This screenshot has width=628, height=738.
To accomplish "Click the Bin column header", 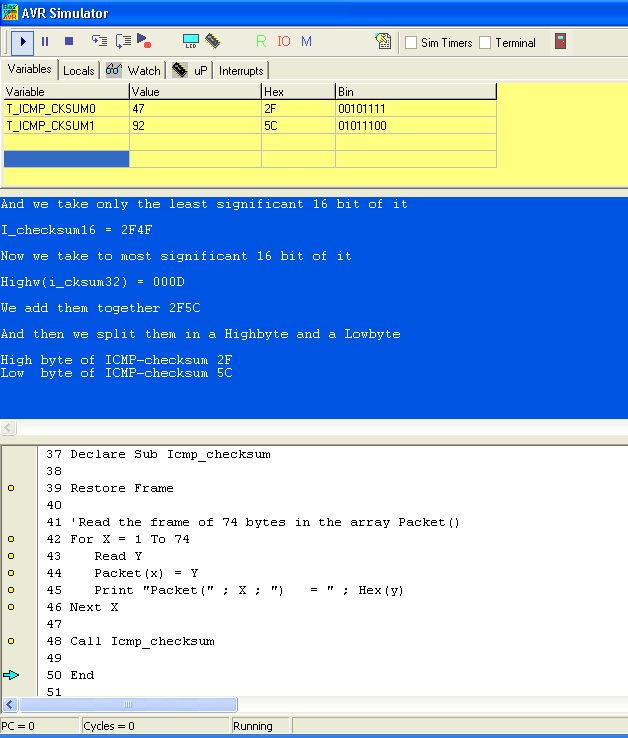I will click(416, 91).
